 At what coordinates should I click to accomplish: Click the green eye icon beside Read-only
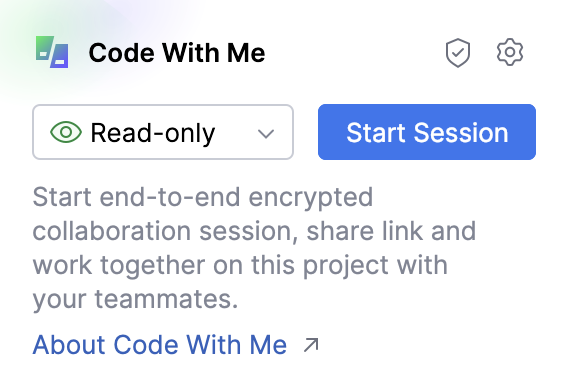(x=66, y=132)
